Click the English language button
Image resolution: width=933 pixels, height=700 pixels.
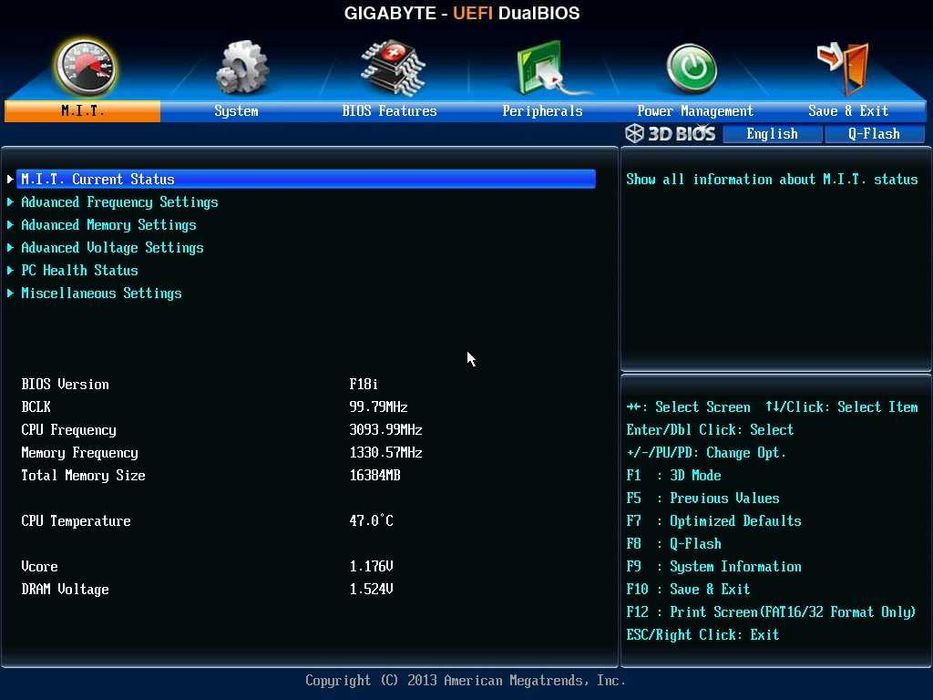point(772,134)
